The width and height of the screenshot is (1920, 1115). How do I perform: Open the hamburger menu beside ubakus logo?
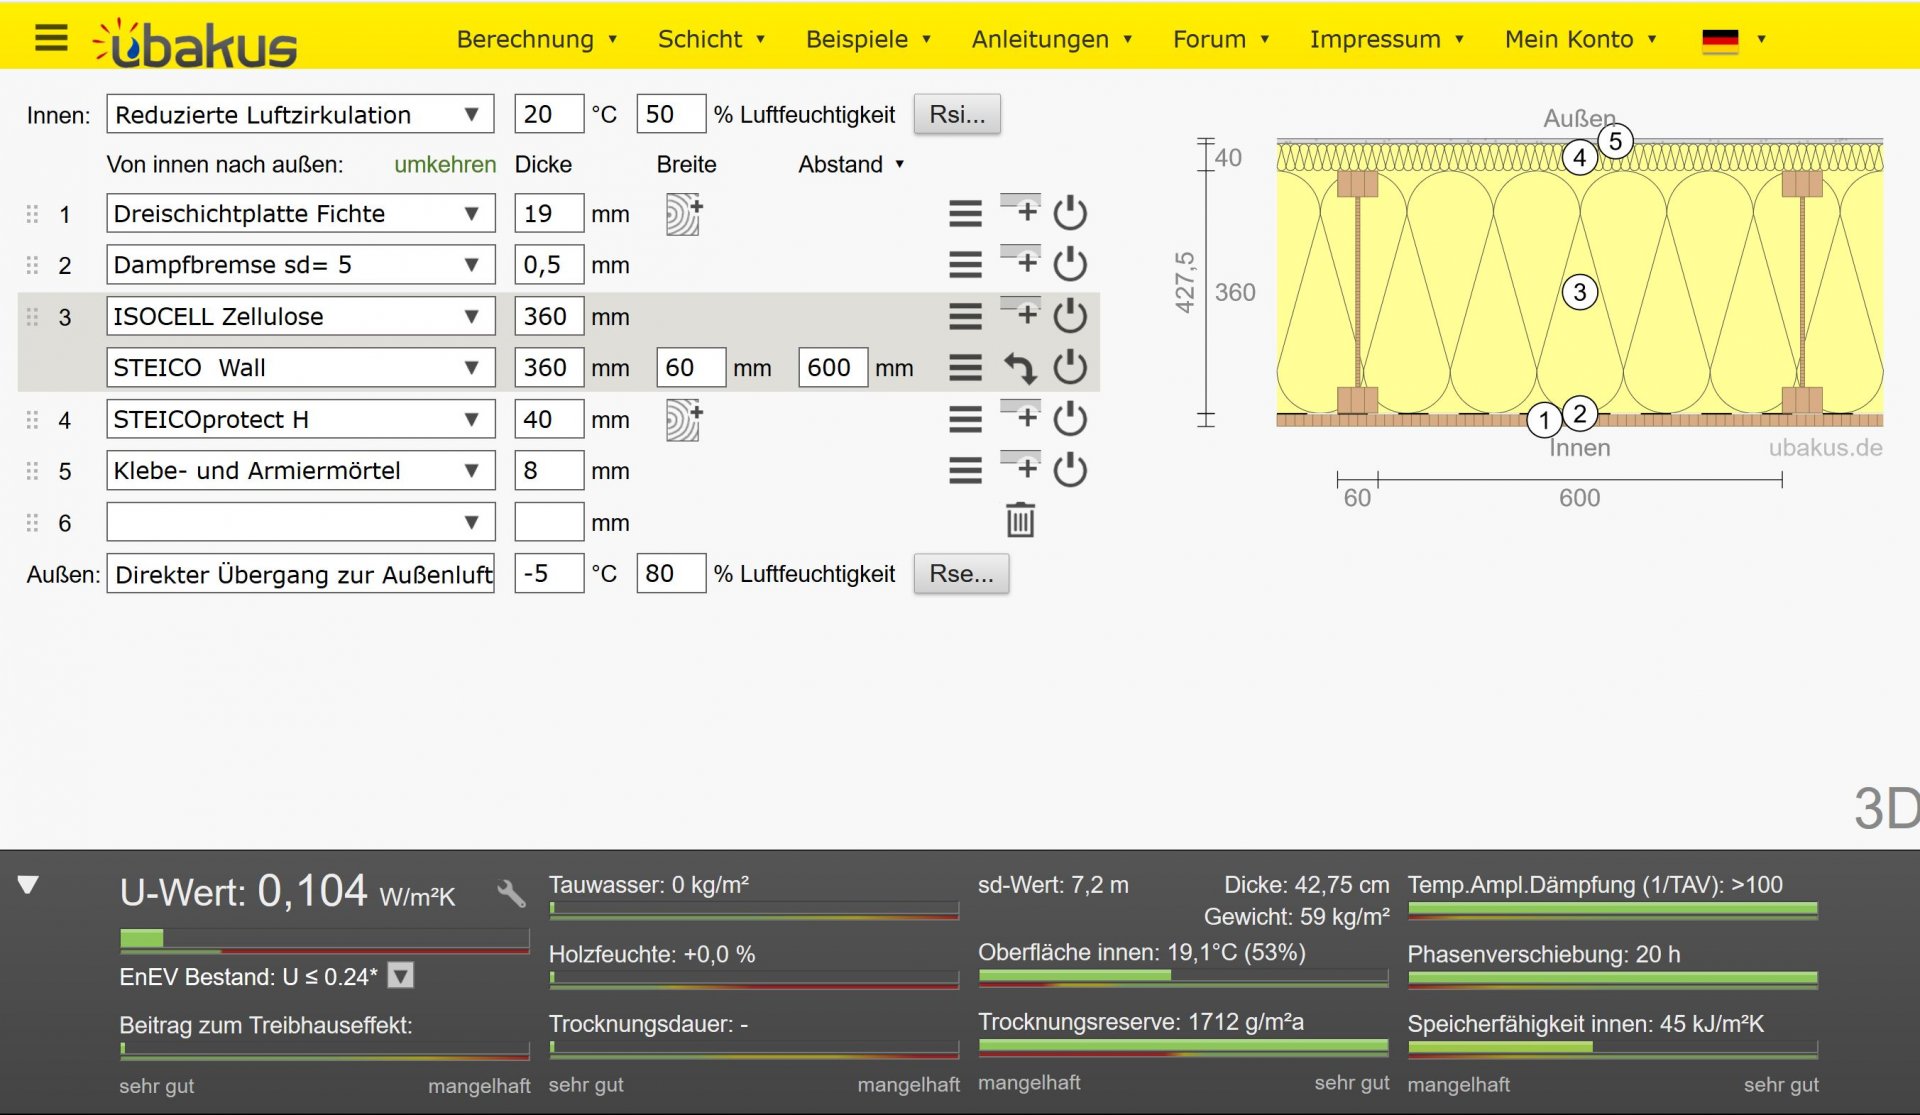(x=51, y=39)
